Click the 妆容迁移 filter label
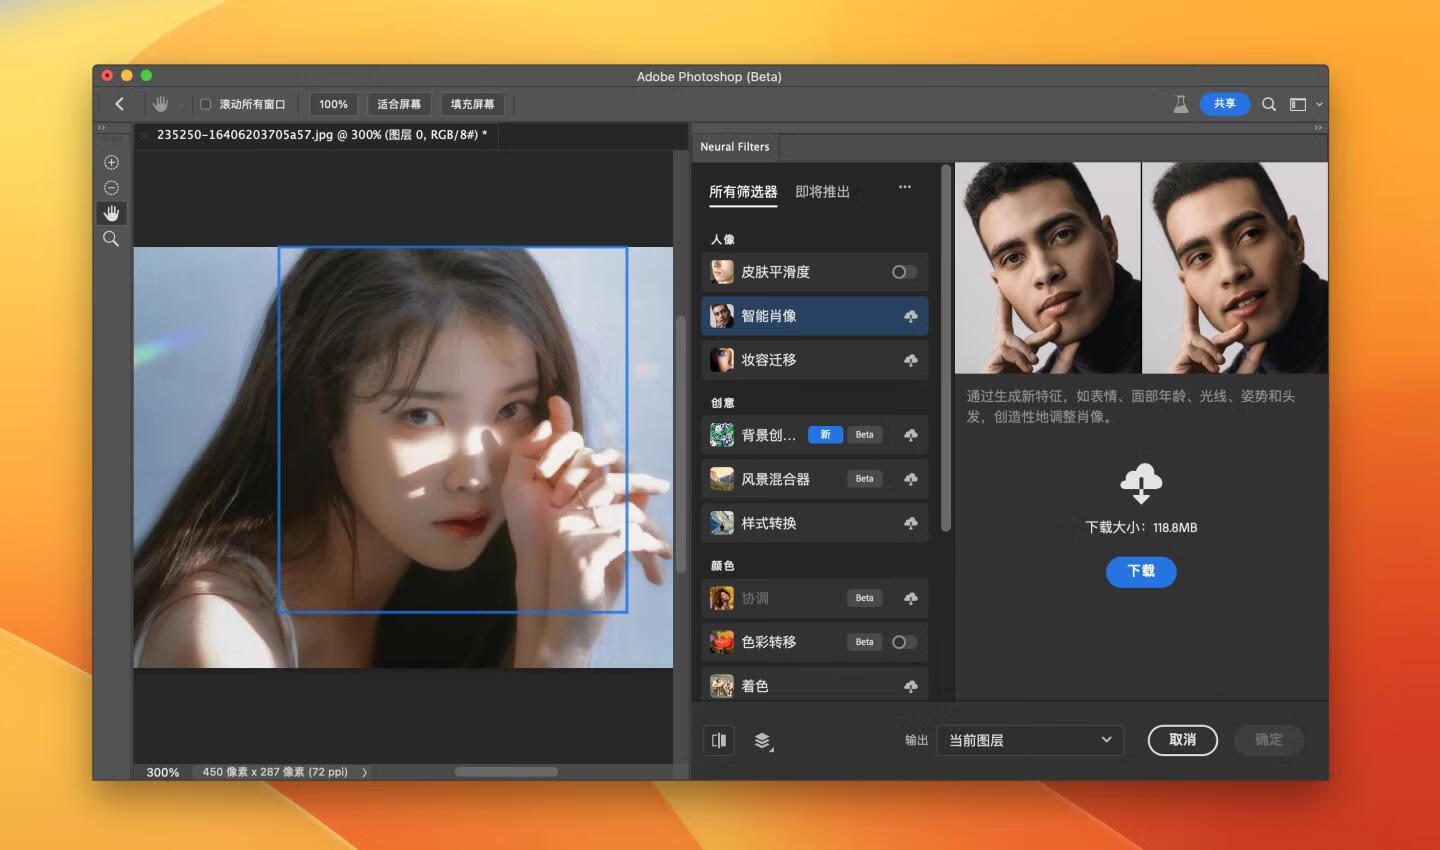This screenshot has width=1440, height=850. click(769, 360)
